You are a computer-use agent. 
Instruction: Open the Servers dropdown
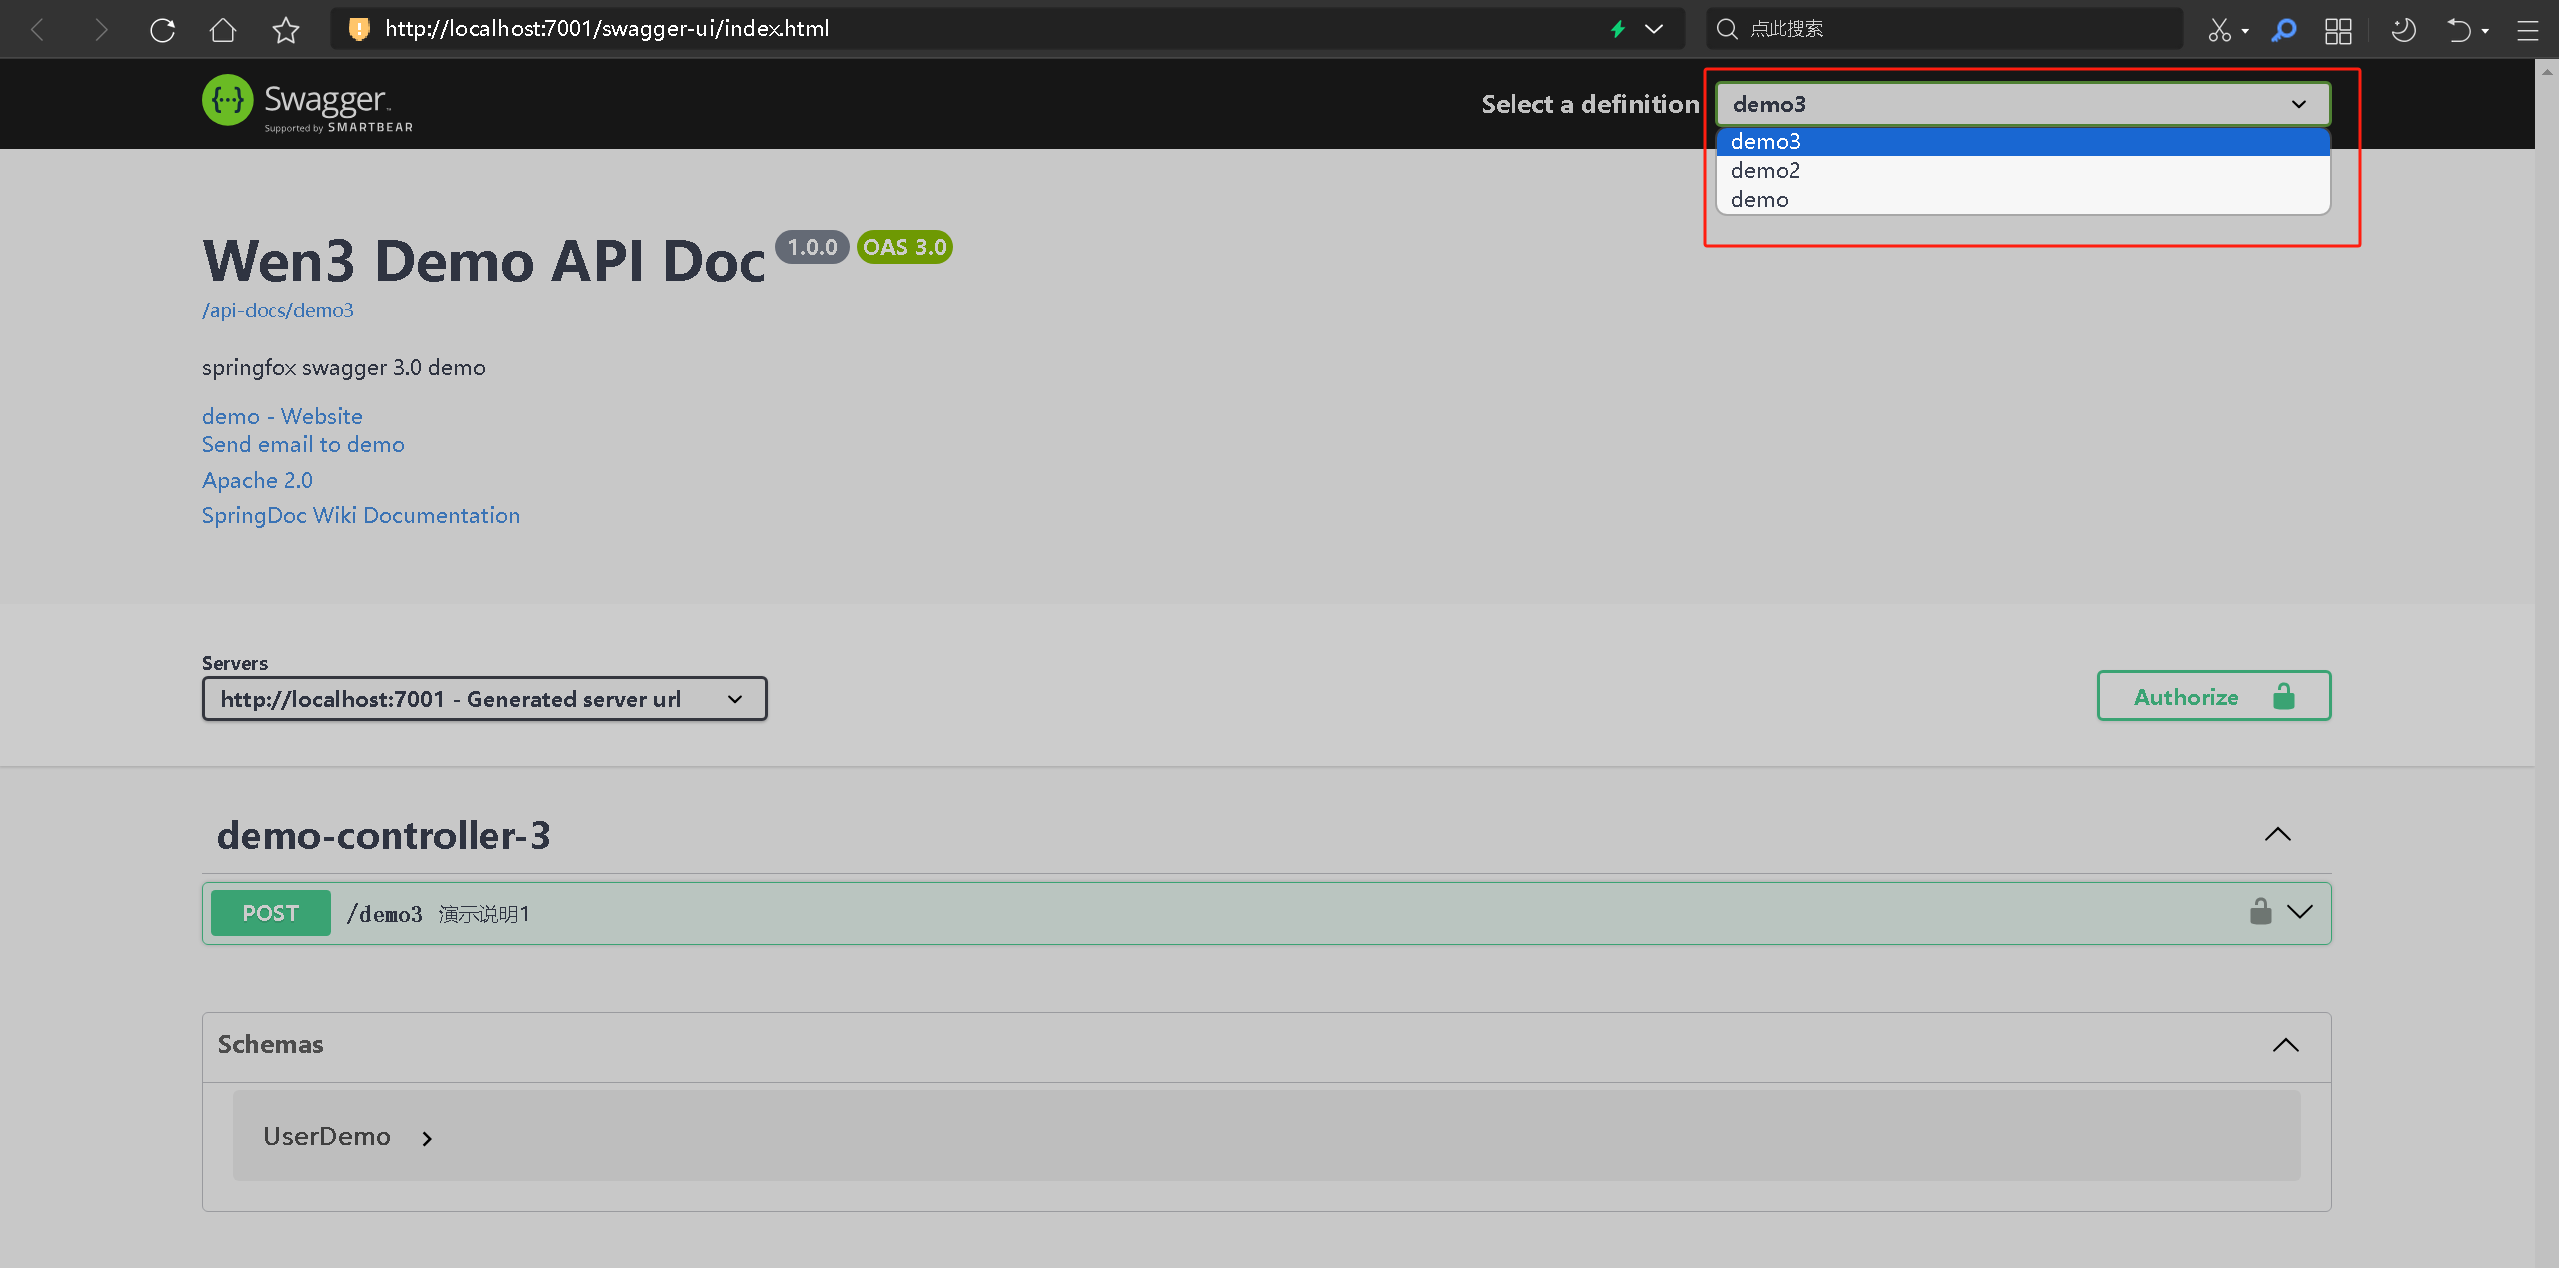coord(484,699)
